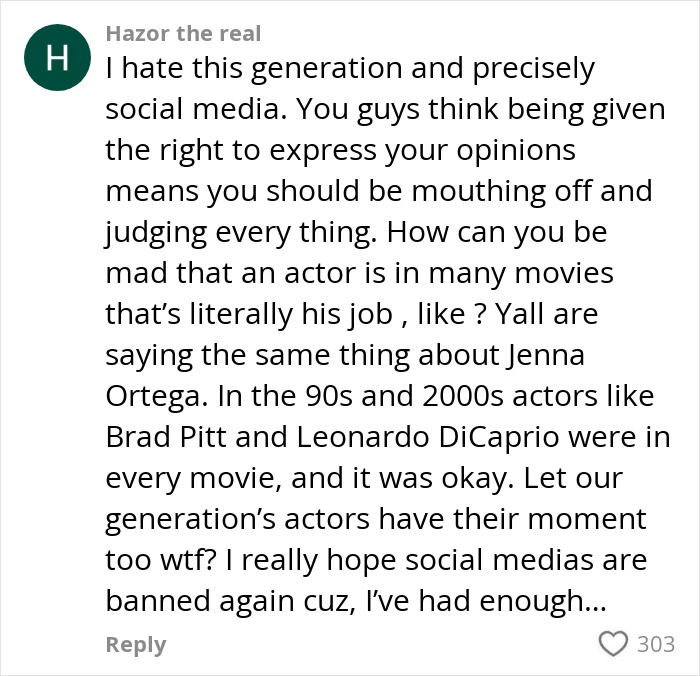Click the 303 likes count

[x=656, y=644]
